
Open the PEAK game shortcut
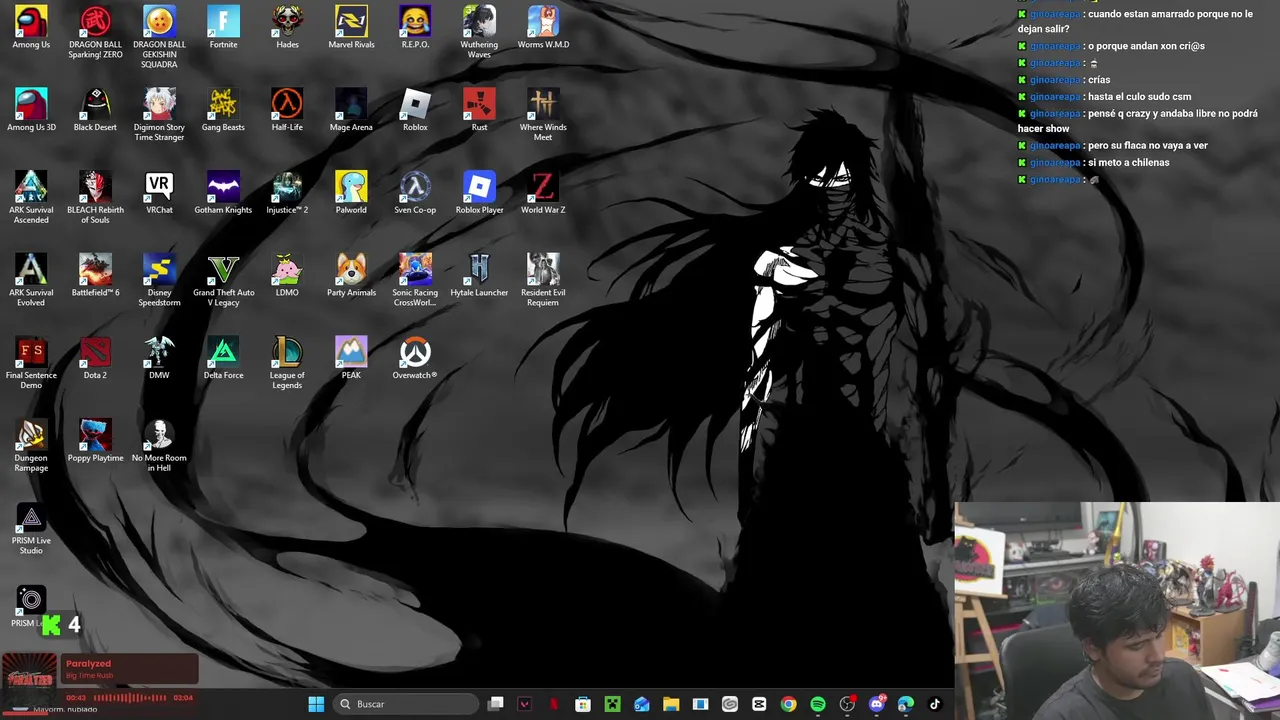click(x=351, y=359)
